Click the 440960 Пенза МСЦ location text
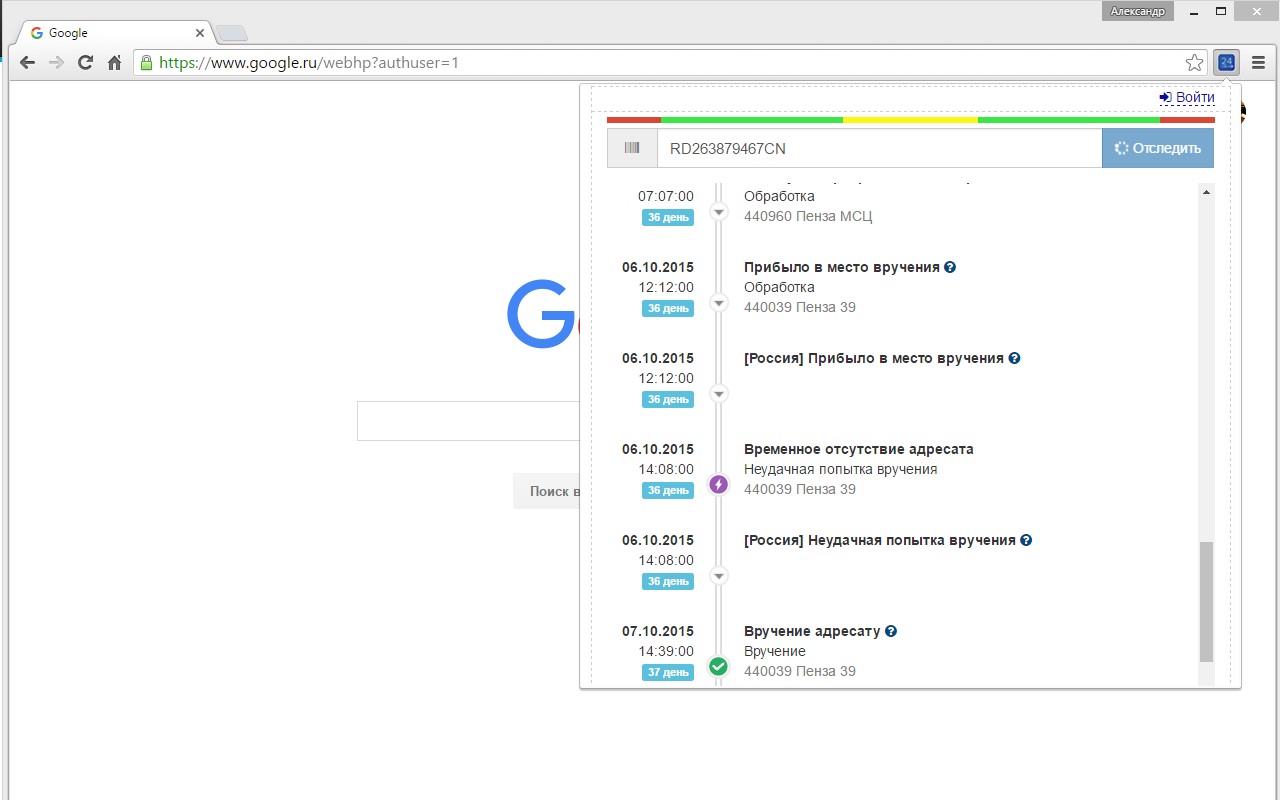This screenshot has width=1280, height=800. click(x=808, y=216)
